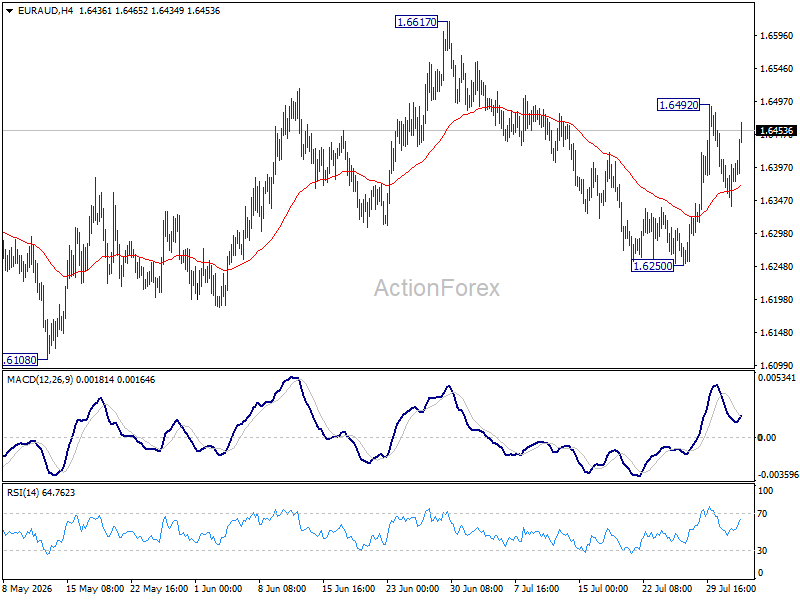Screen dimensions: 800x600
Task: Click the 1.62500 low price label
Action: (652, 266)
